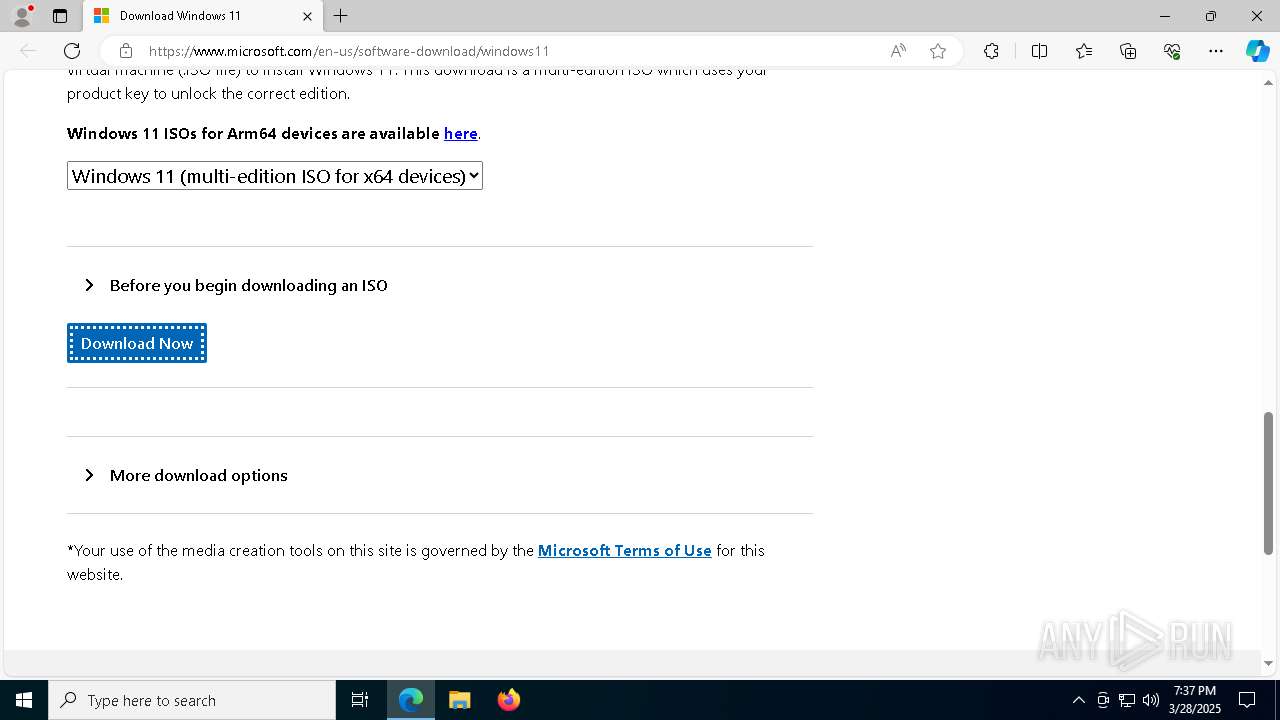1280x720 pixels.
Task: Click the taskbar search box
Action: pyautogui.click(x=192, y=700)
